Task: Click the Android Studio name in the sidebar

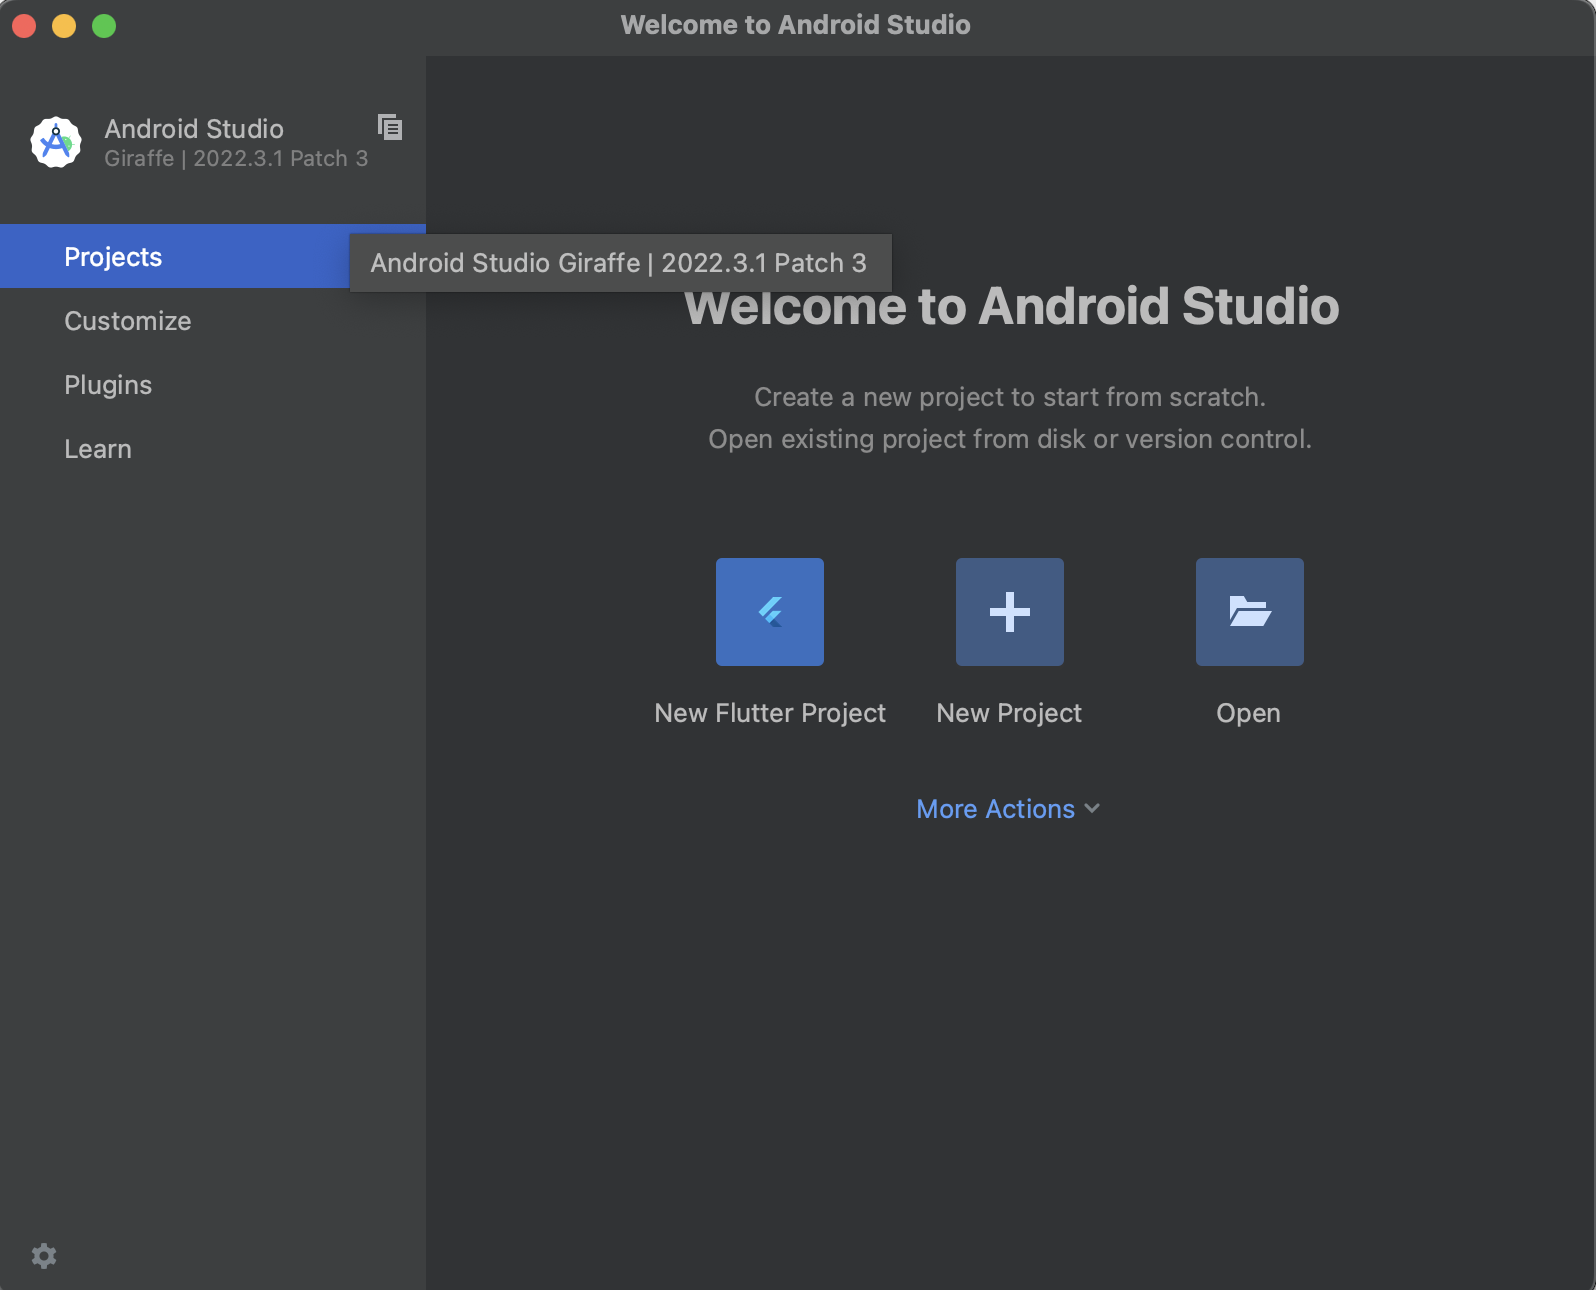Action: 194,129
